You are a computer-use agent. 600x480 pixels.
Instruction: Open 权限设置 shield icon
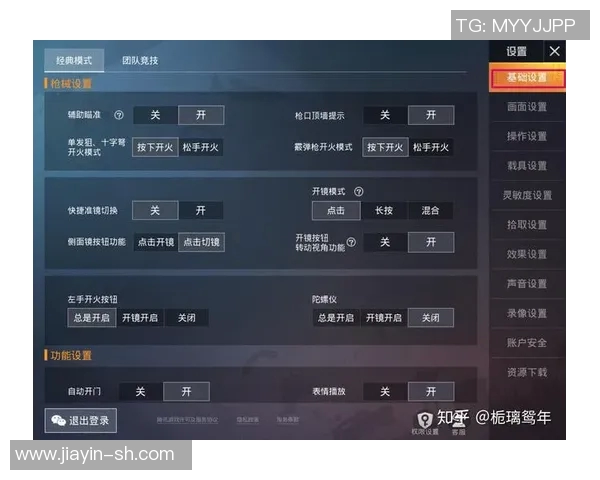tap(425, 420)
